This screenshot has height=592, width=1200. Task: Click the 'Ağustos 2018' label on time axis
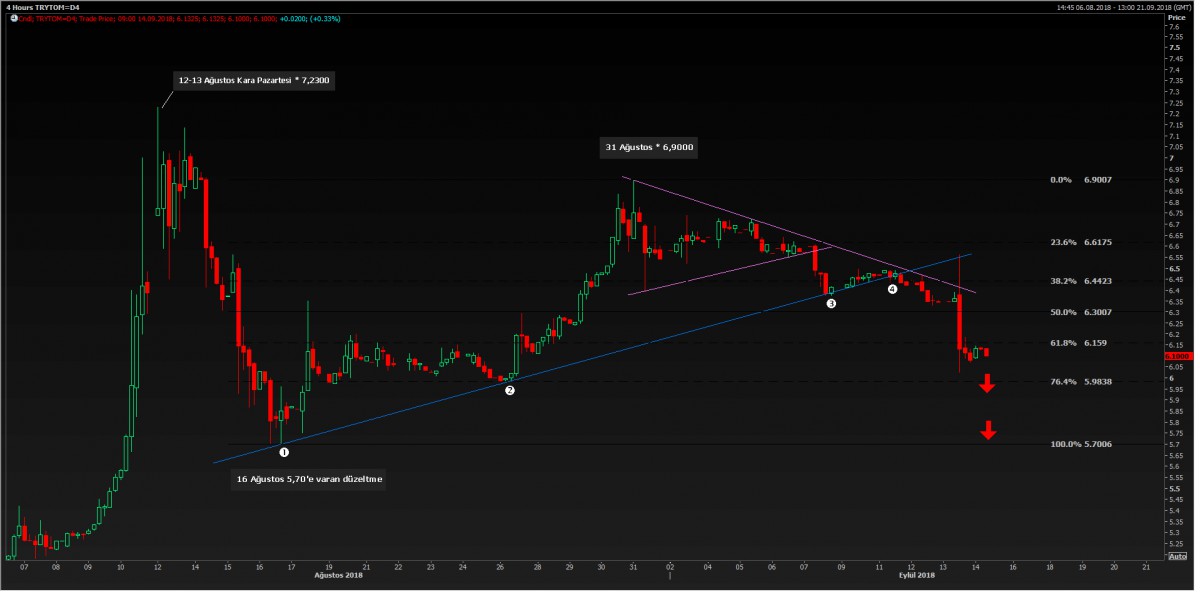pos(338,575)
